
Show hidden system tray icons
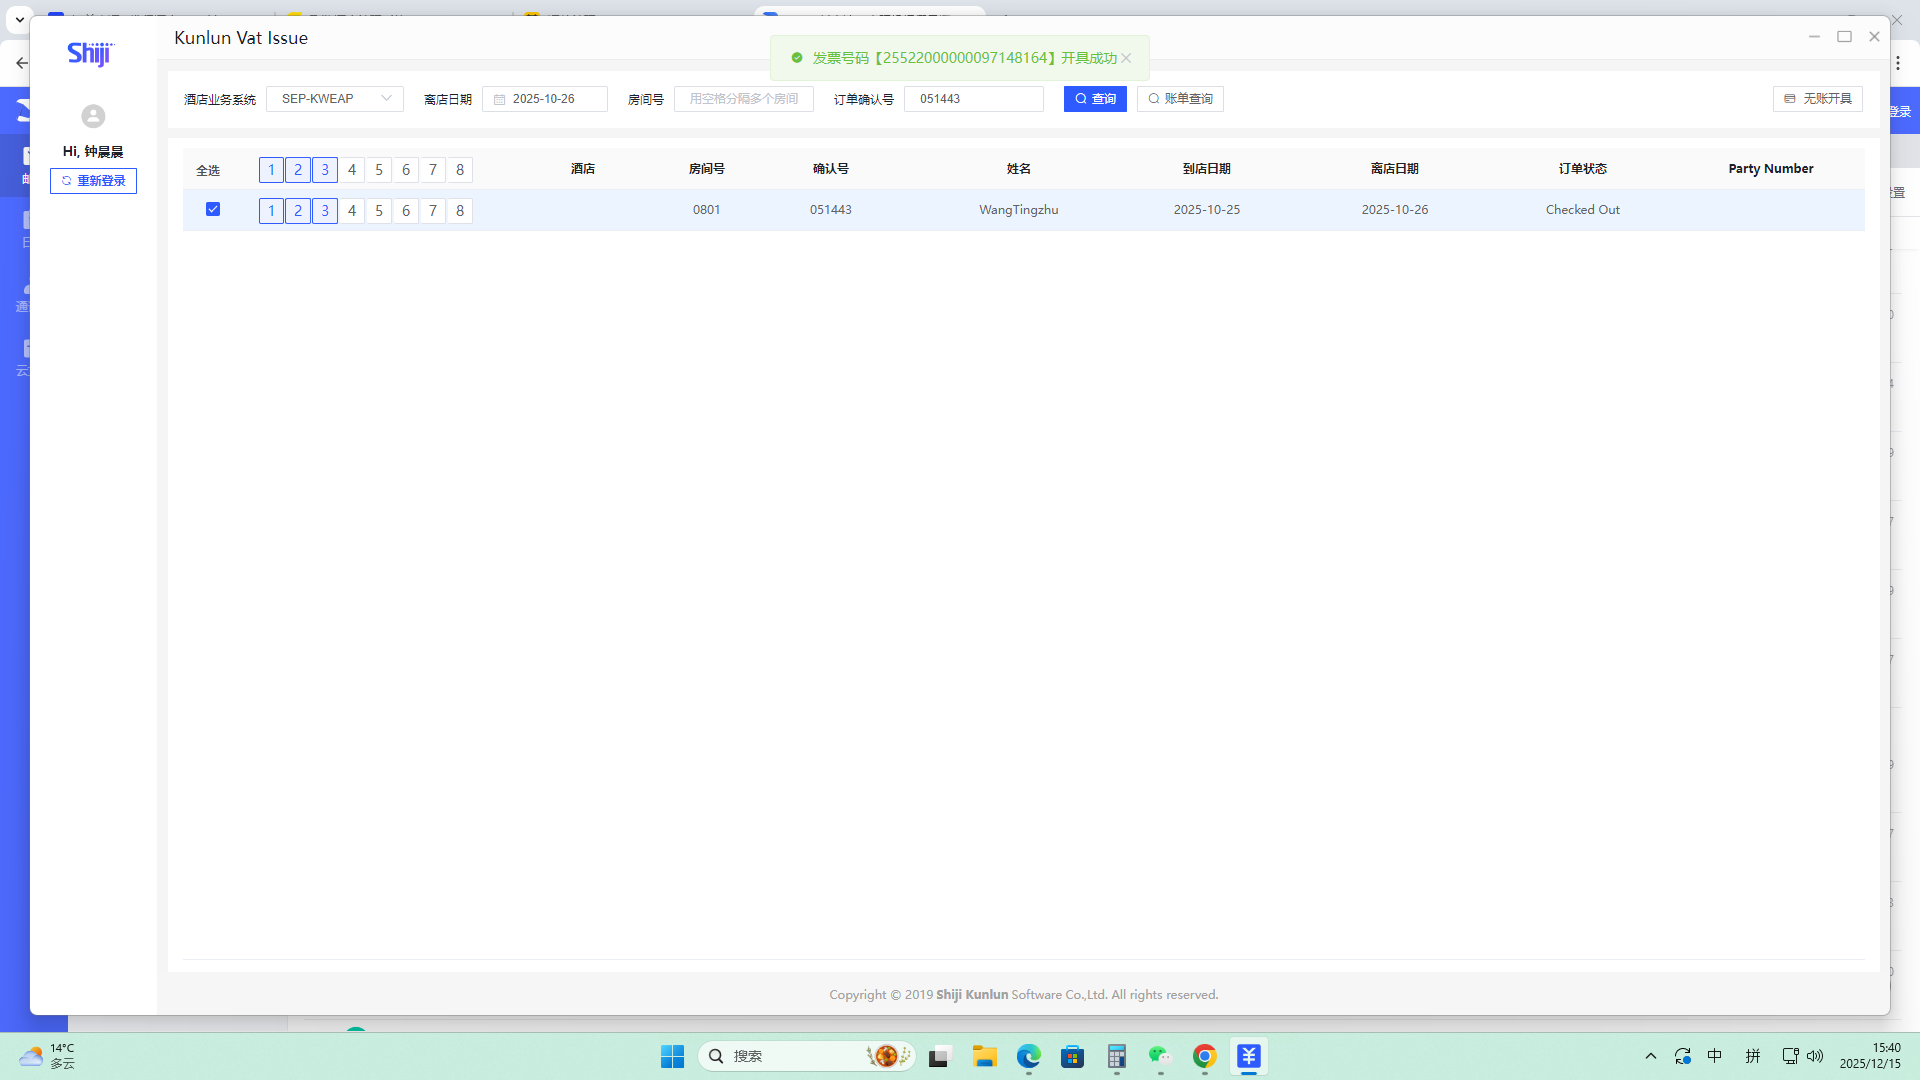pos(1651,1056)
